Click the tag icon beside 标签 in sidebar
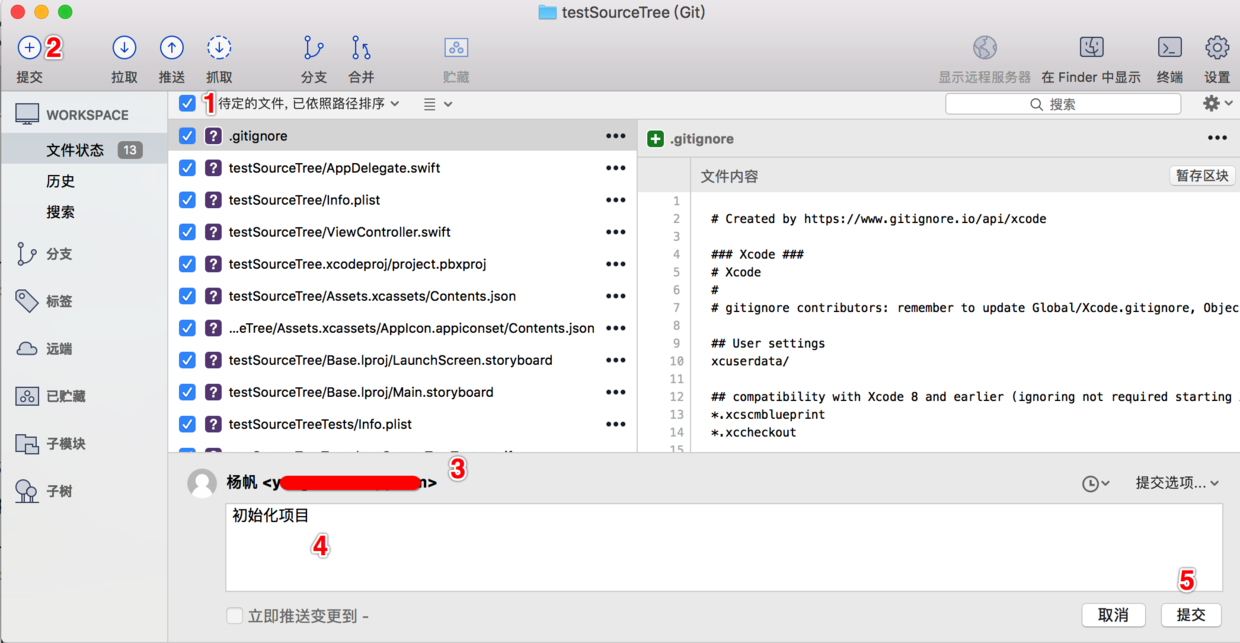Viewport: 1240px width, 643px height. [x=27, y=301]
